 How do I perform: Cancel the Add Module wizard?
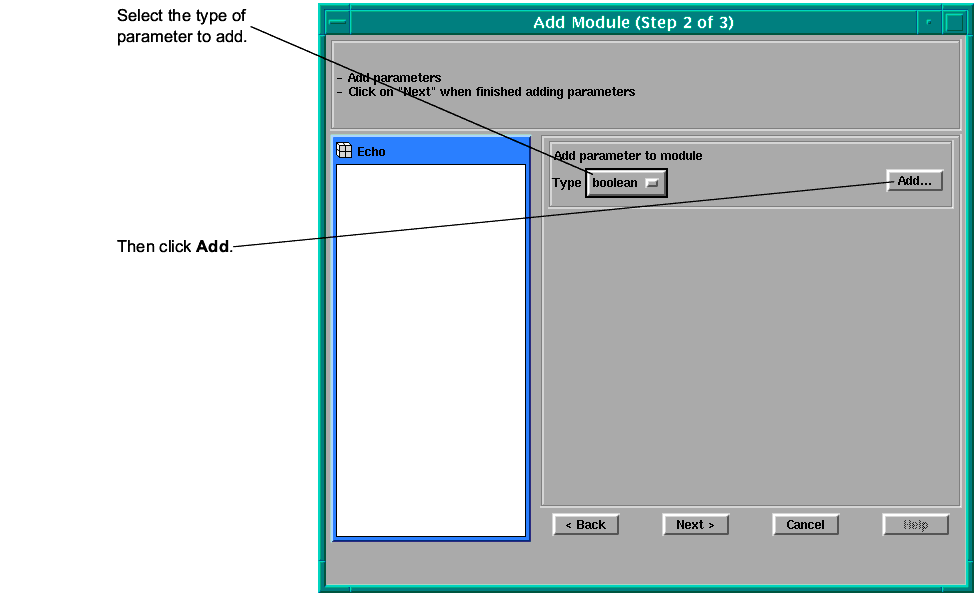tap(805, 525)
